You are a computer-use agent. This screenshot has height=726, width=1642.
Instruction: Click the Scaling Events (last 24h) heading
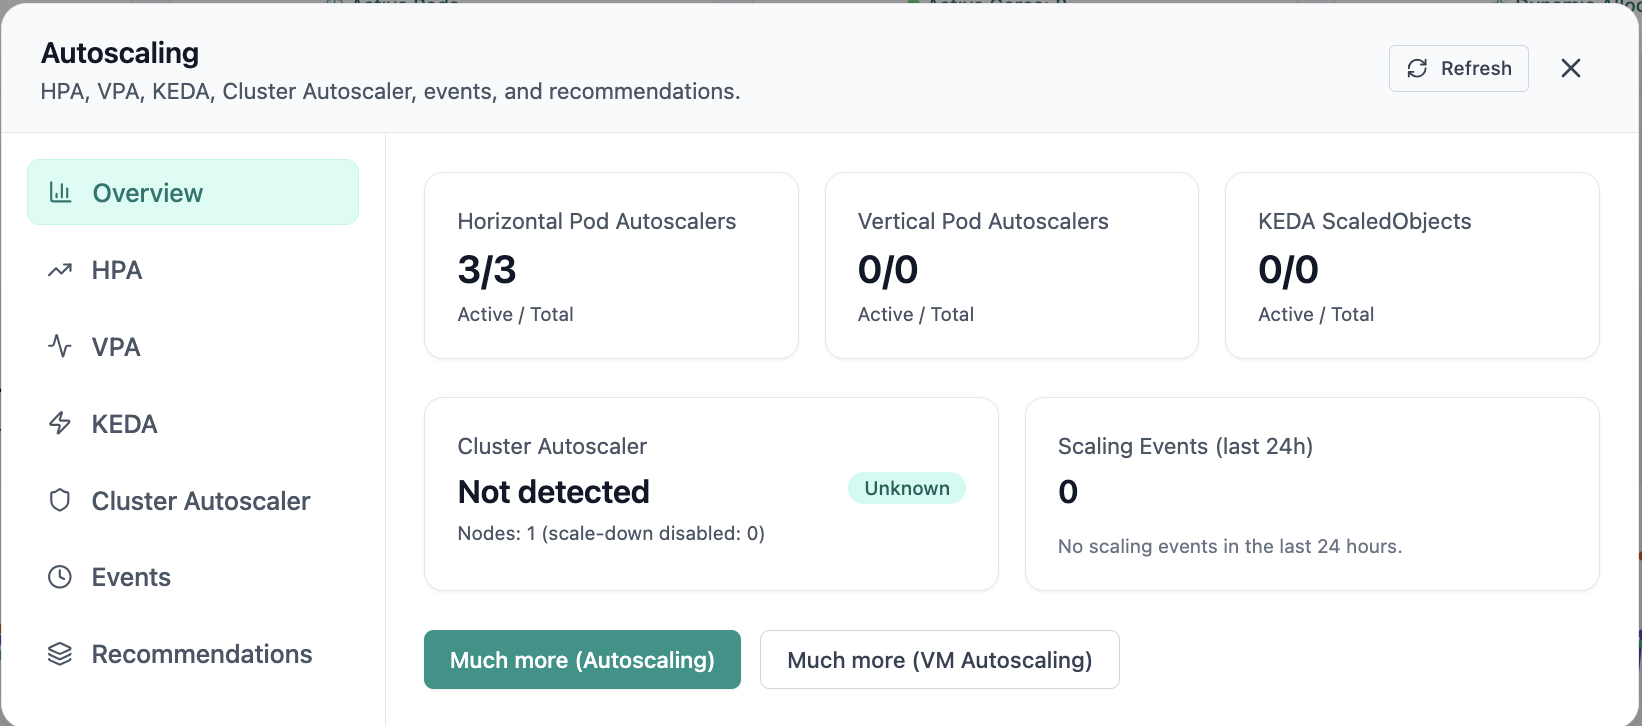pyautogui.click(x=1185, y=446)
